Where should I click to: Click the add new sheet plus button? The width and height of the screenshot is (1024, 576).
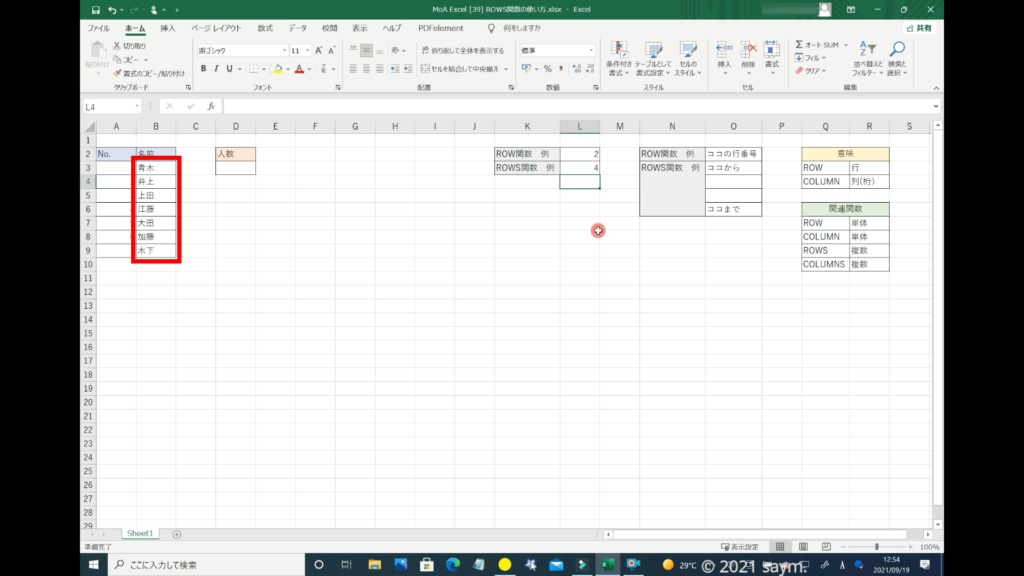pos(177,534)
